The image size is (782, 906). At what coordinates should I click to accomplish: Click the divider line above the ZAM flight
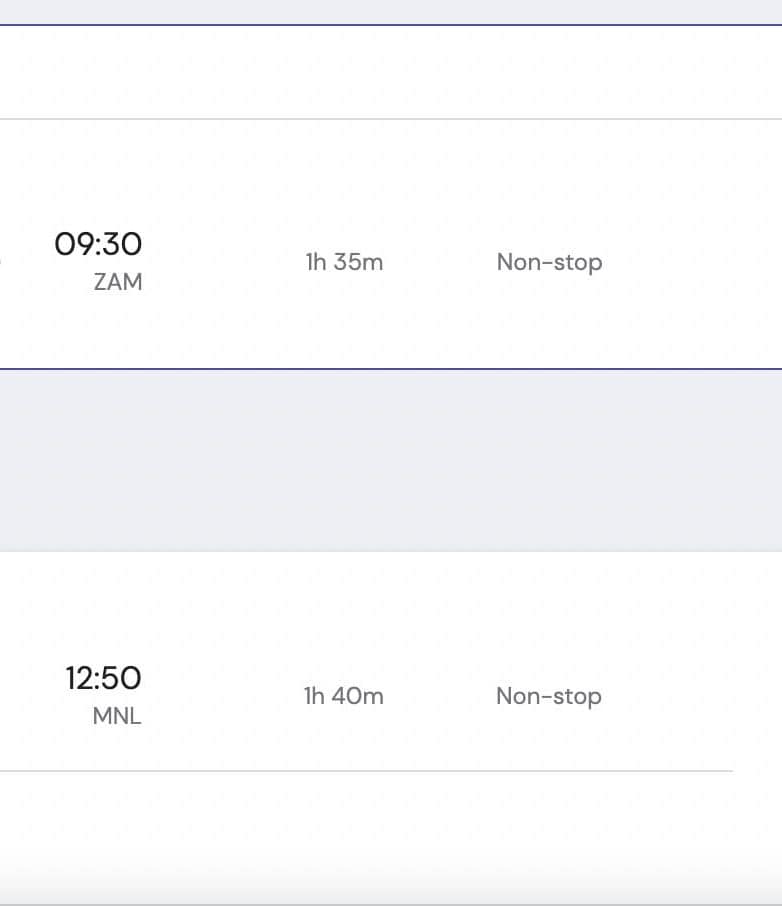tap(390, 119)
